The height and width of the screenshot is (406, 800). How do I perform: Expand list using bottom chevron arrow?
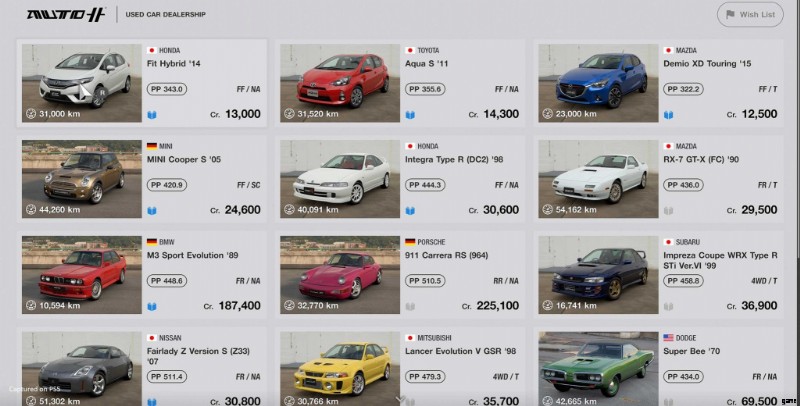click(401, 398)
